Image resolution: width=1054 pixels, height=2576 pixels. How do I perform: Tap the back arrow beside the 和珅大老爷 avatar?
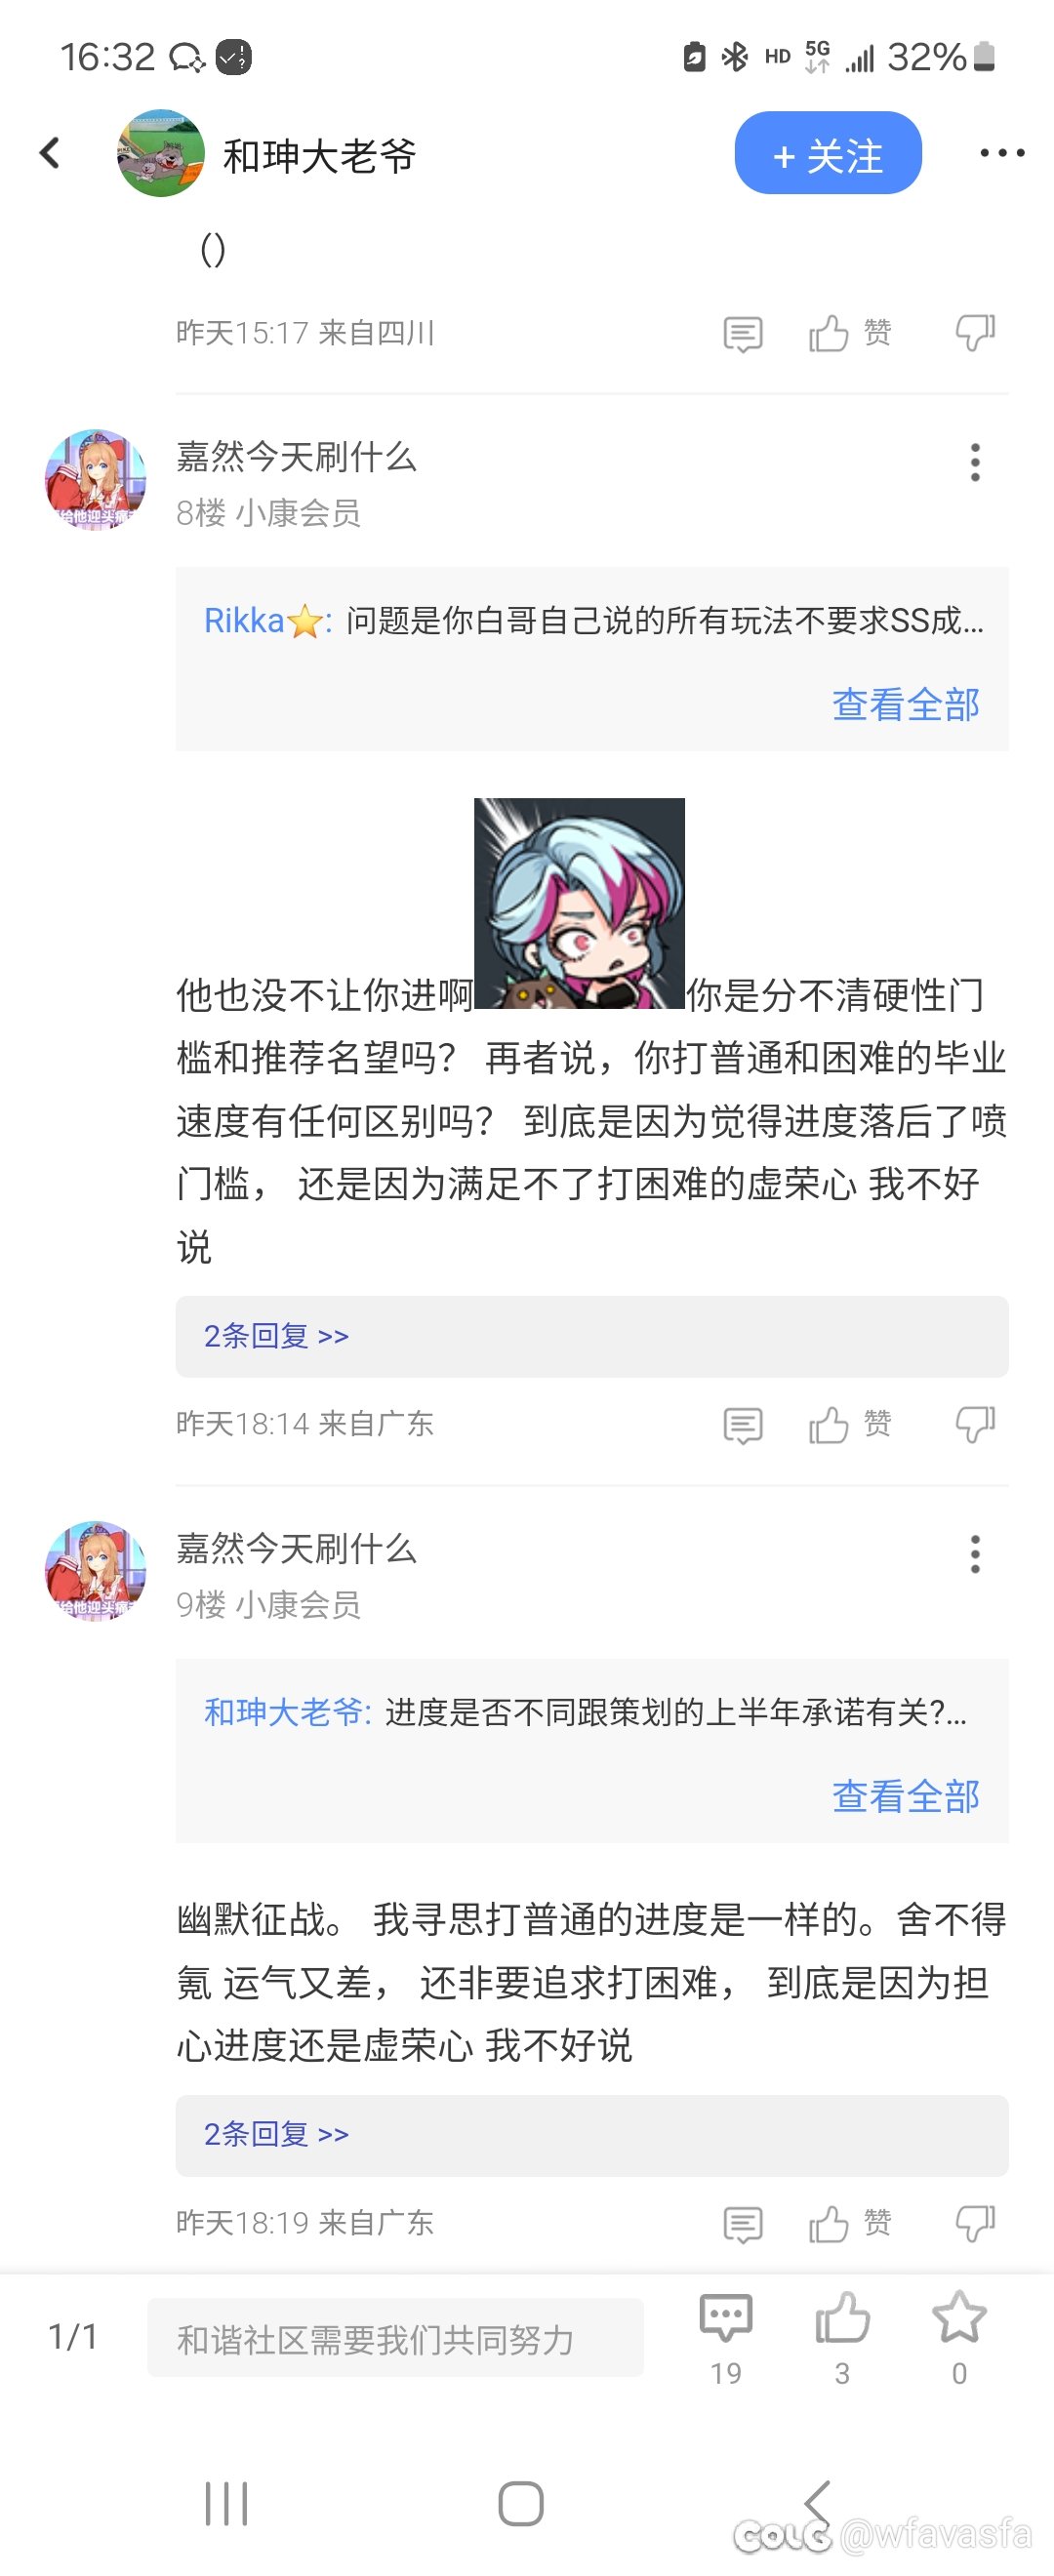tap(50, 153)
